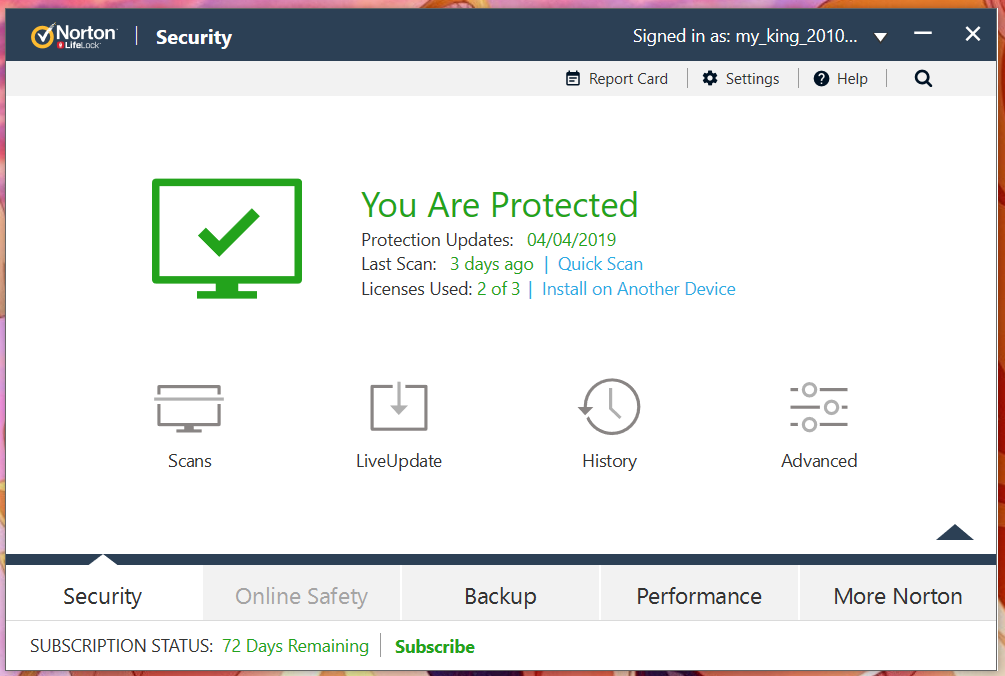Image resolution: width=1005 pixels, height=676 pixels.
Task: Collapse the panel with the up triangle
Action: point(954,532)
